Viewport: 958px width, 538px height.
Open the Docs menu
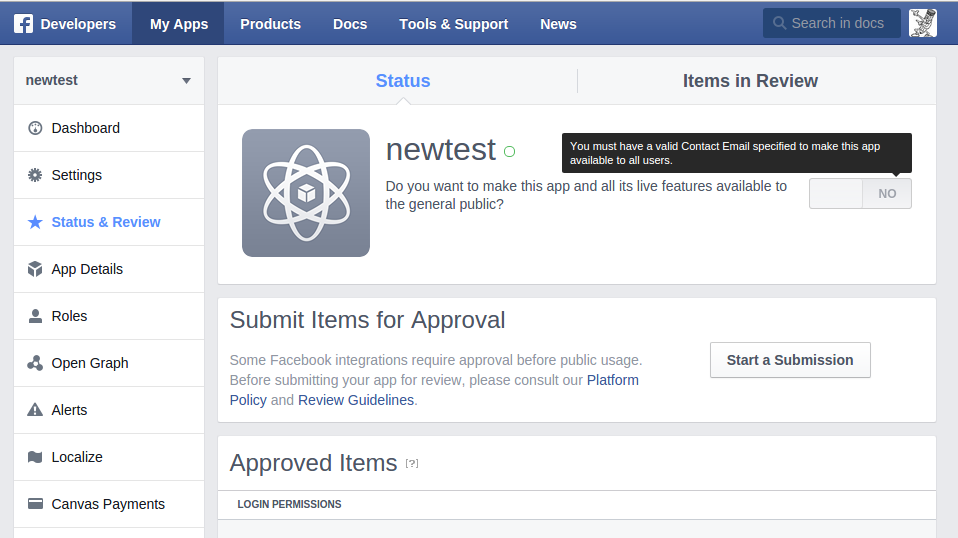(x=350, y=24)
